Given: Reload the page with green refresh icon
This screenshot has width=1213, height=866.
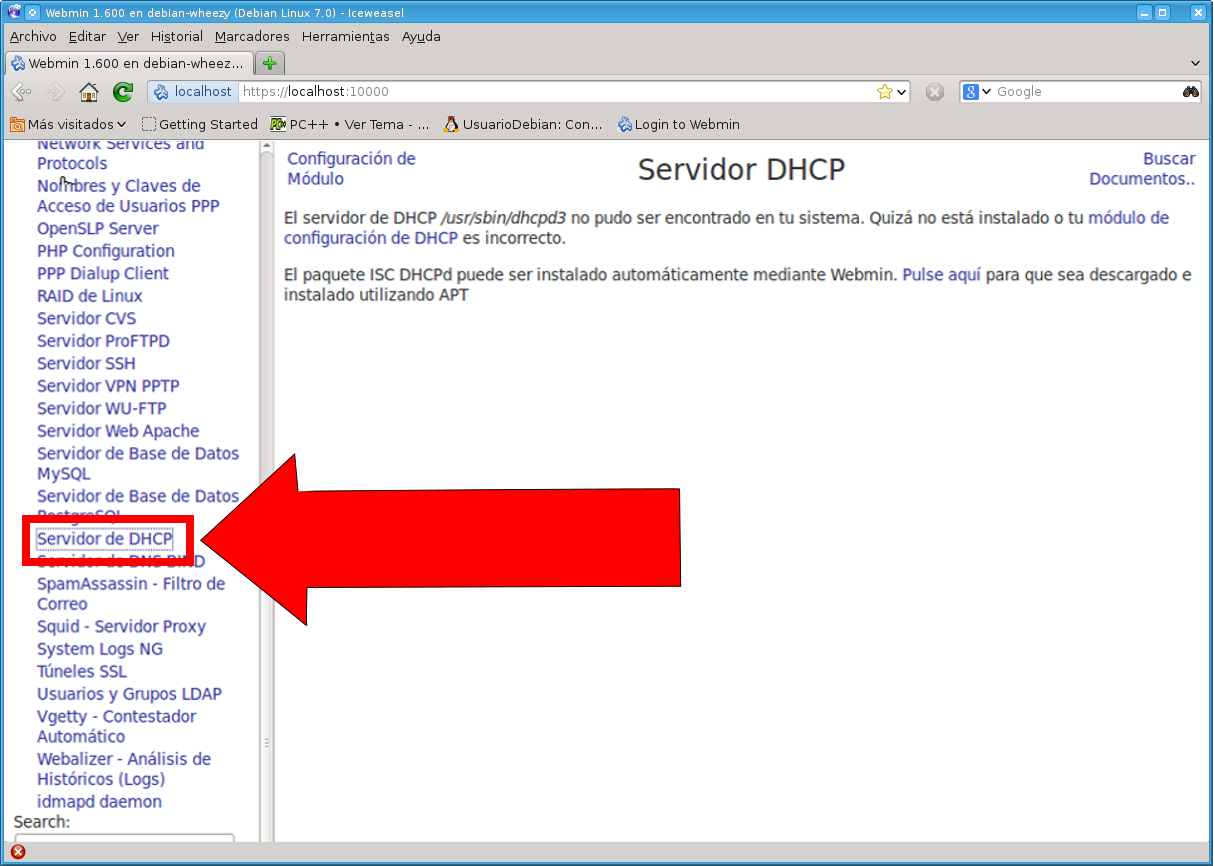Looking at the screenshot, I should pos(123,92).
